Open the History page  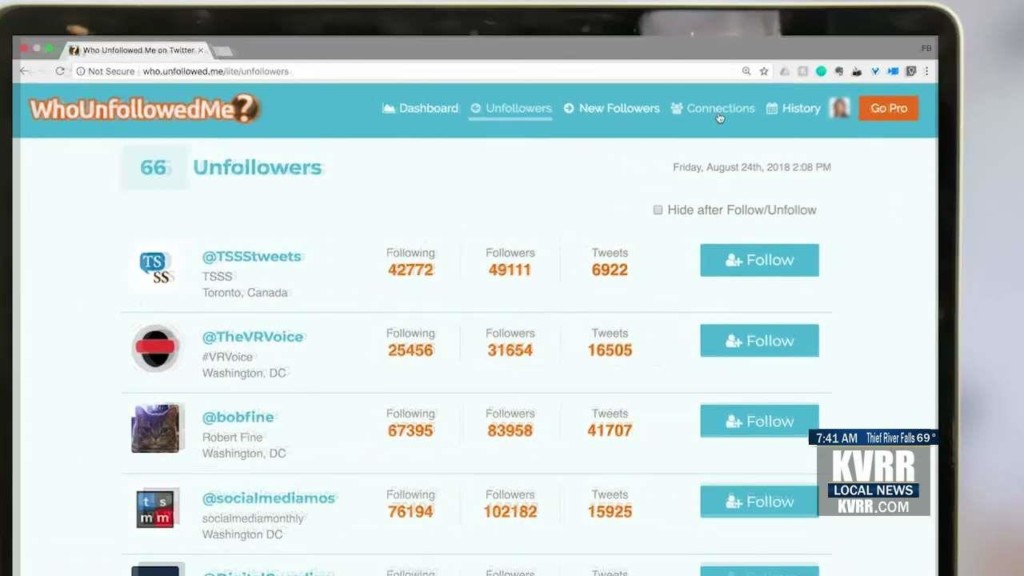[793, 108]
